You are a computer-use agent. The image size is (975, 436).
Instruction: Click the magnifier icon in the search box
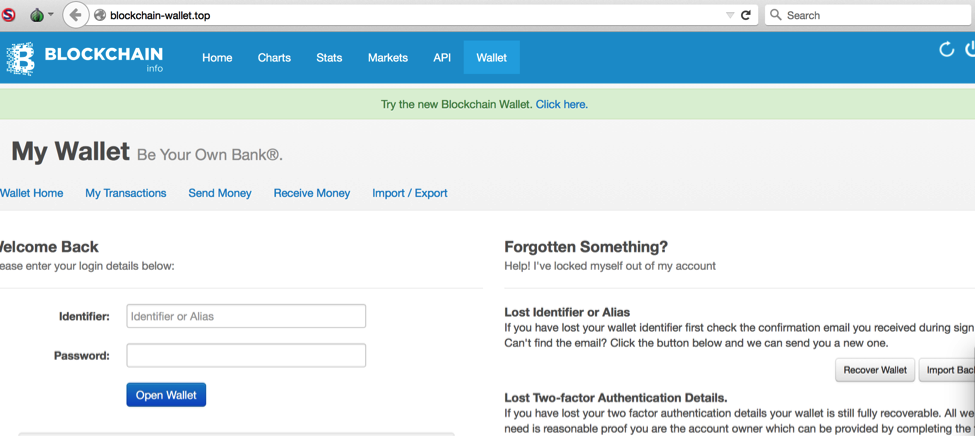pos(775,15)
